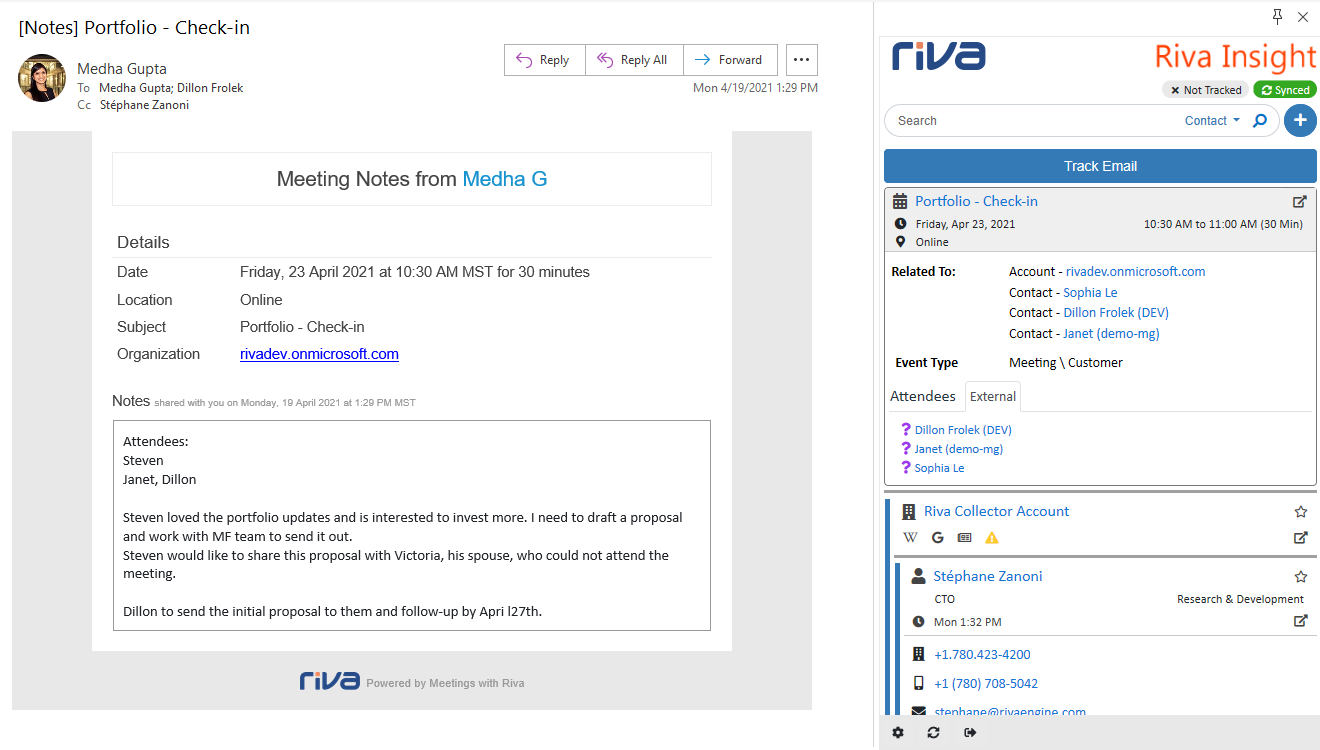Open the Contact search type dropdown
The height and width of the screenshot is (750, 1320).
(x=1212, y=121)
